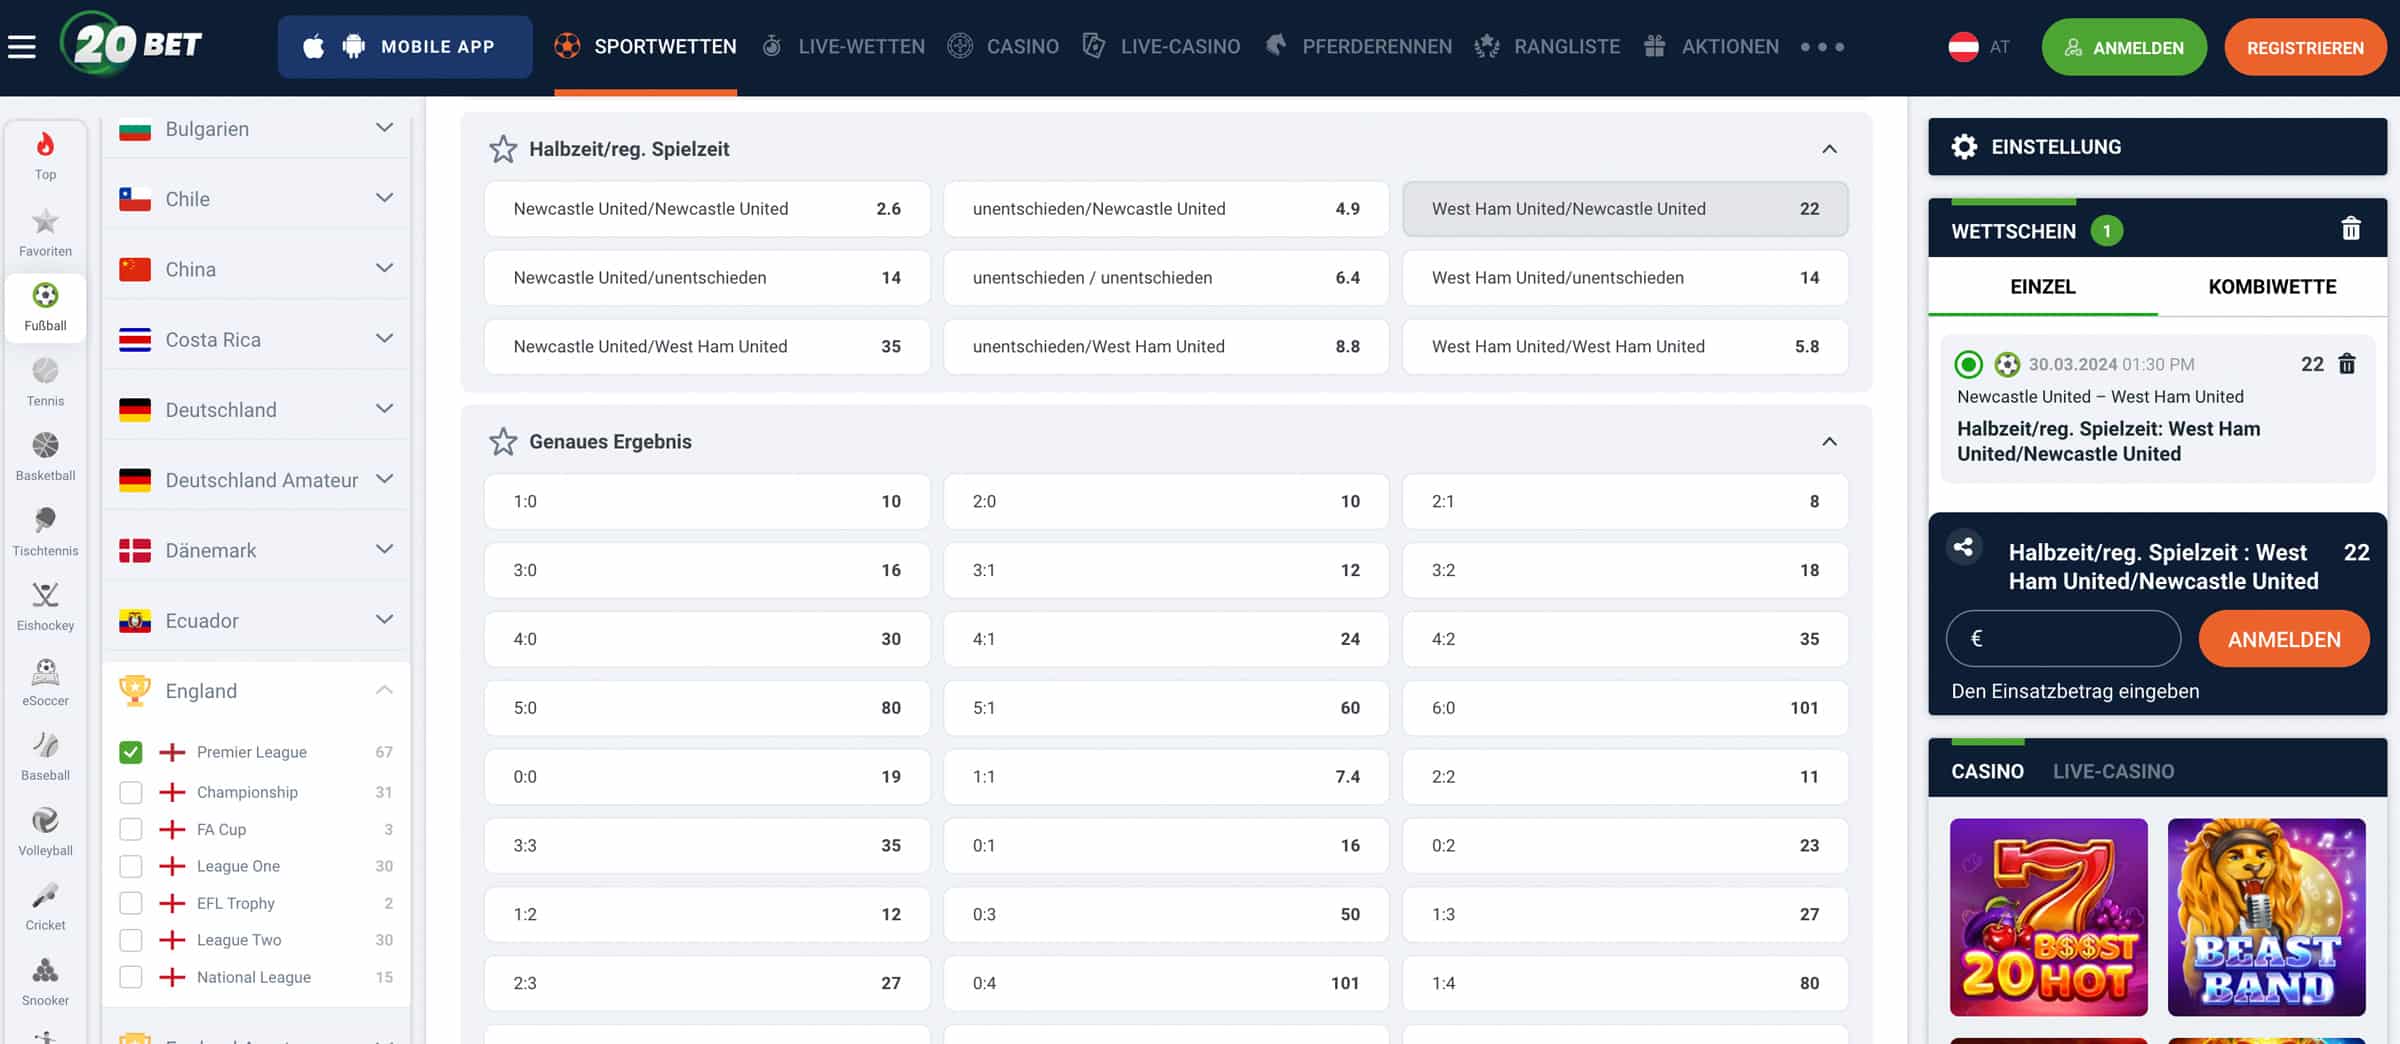Click the 20BET logo

pos(132,44)
